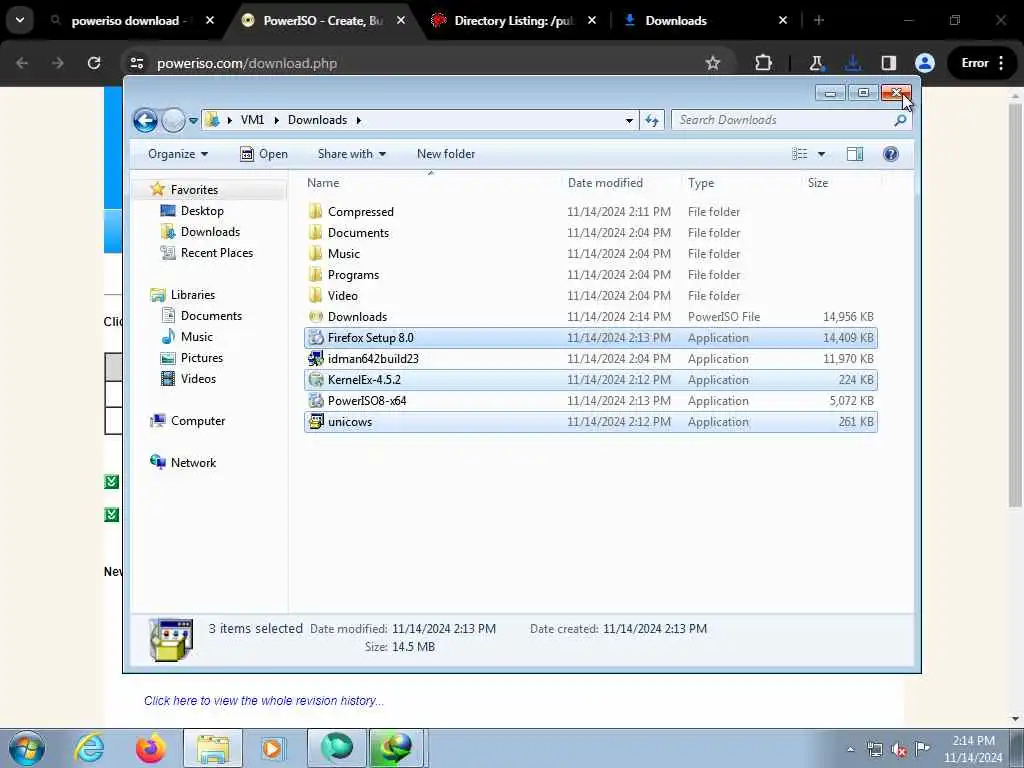Expand the view options dropdown arrow

click(822, 154)
